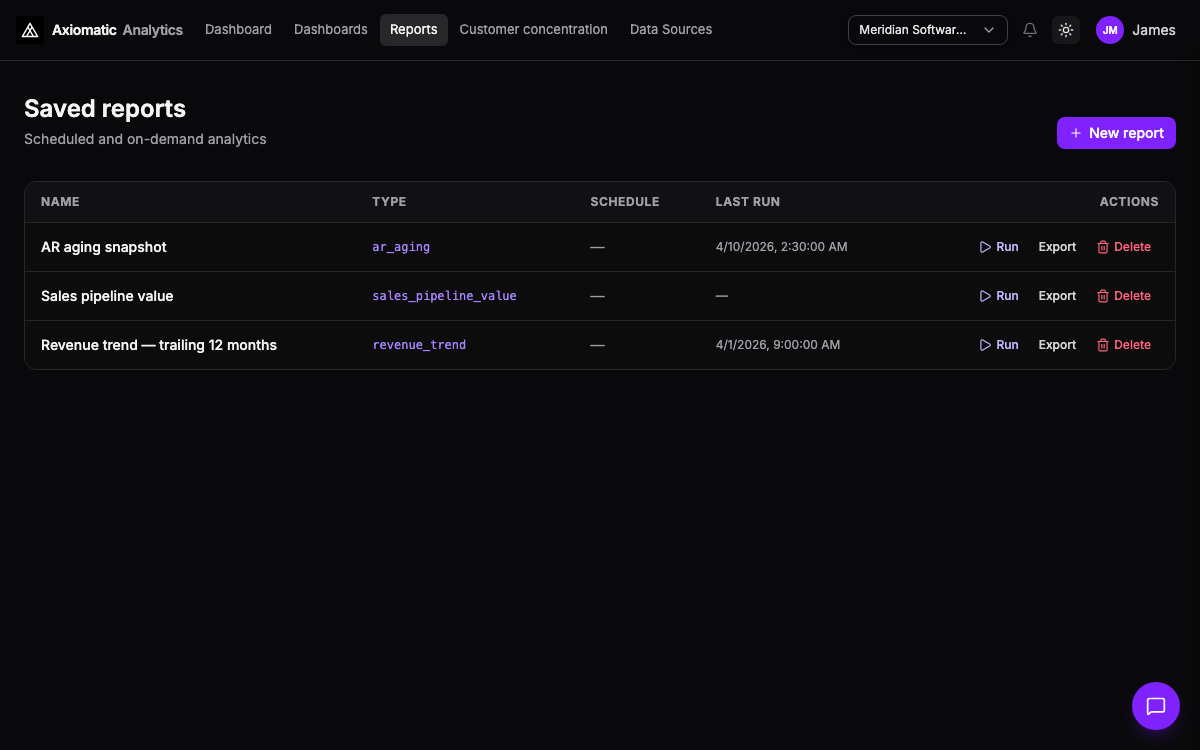Viewport: 1200px width, 750px height.
Task: Run the Revenue trend report
Action: point(999,345)
